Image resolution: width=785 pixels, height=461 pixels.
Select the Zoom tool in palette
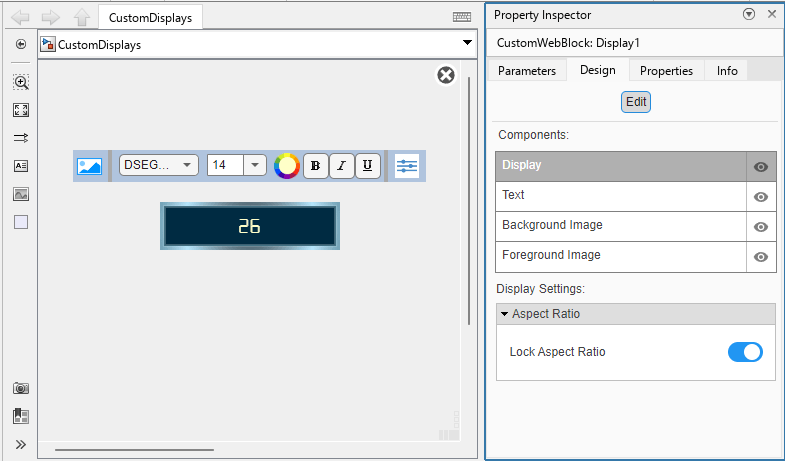click(21, 82)
